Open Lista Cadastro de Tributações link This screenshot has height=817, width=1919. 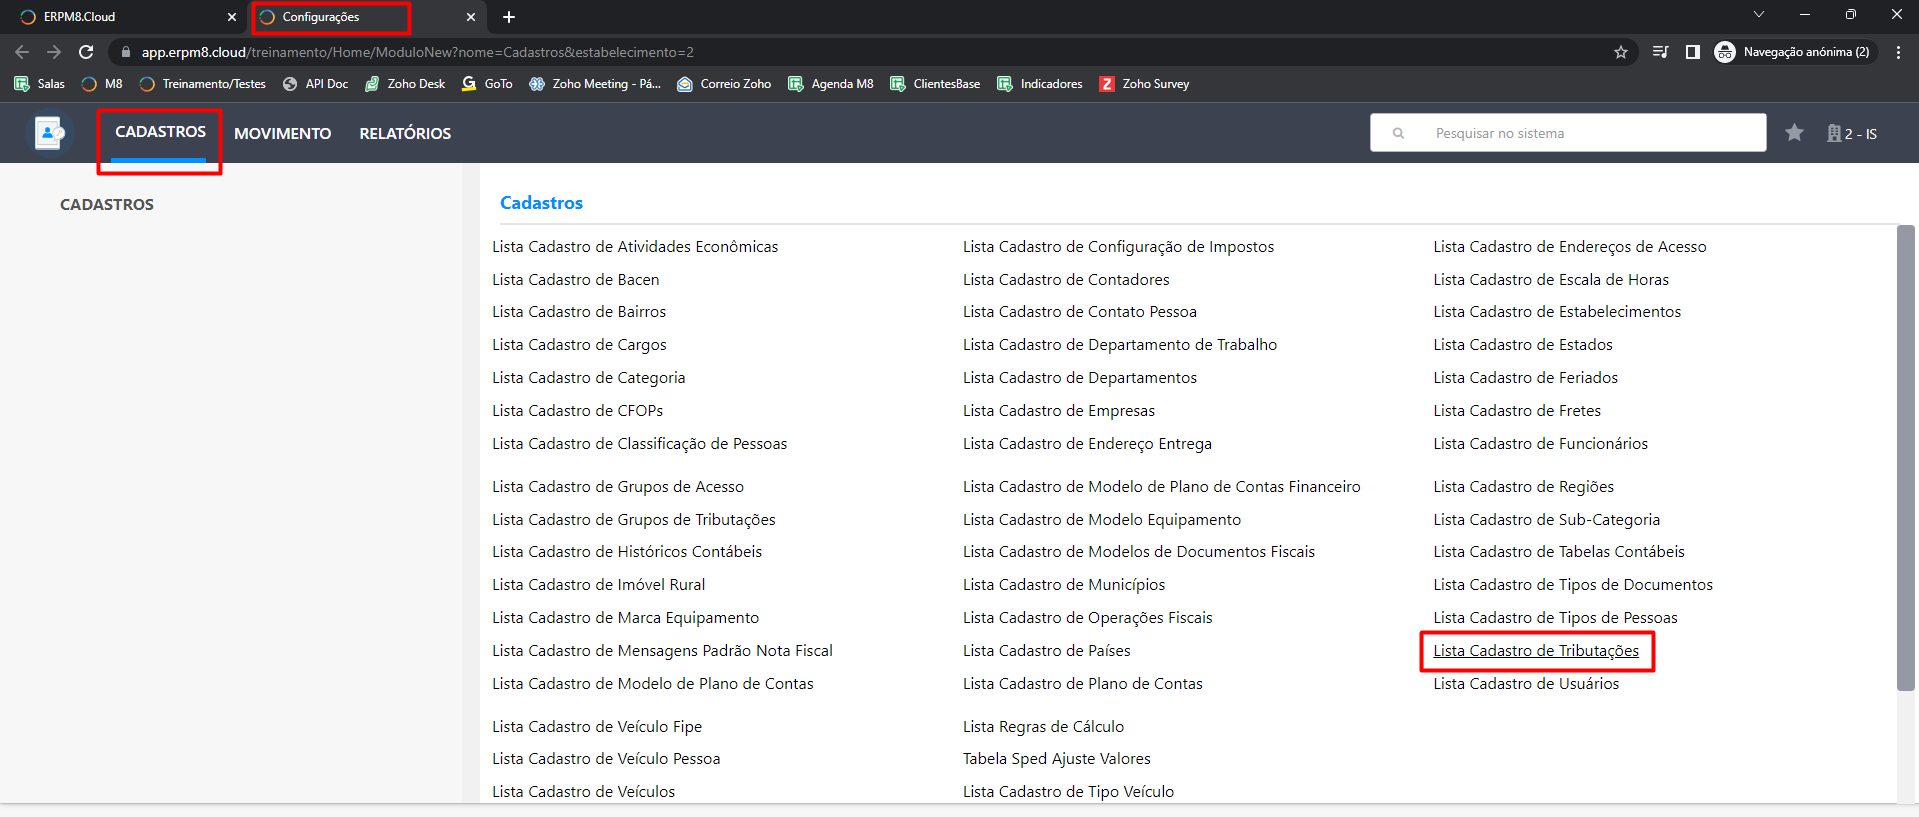coord(1535,651)
